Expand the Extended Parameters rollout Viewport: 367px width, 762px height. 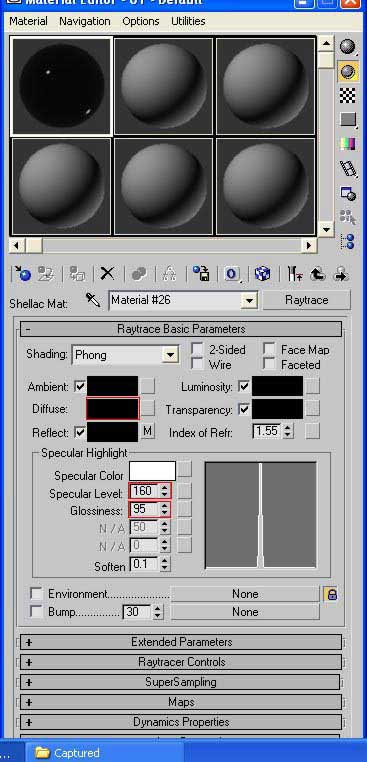pos(181,641)
